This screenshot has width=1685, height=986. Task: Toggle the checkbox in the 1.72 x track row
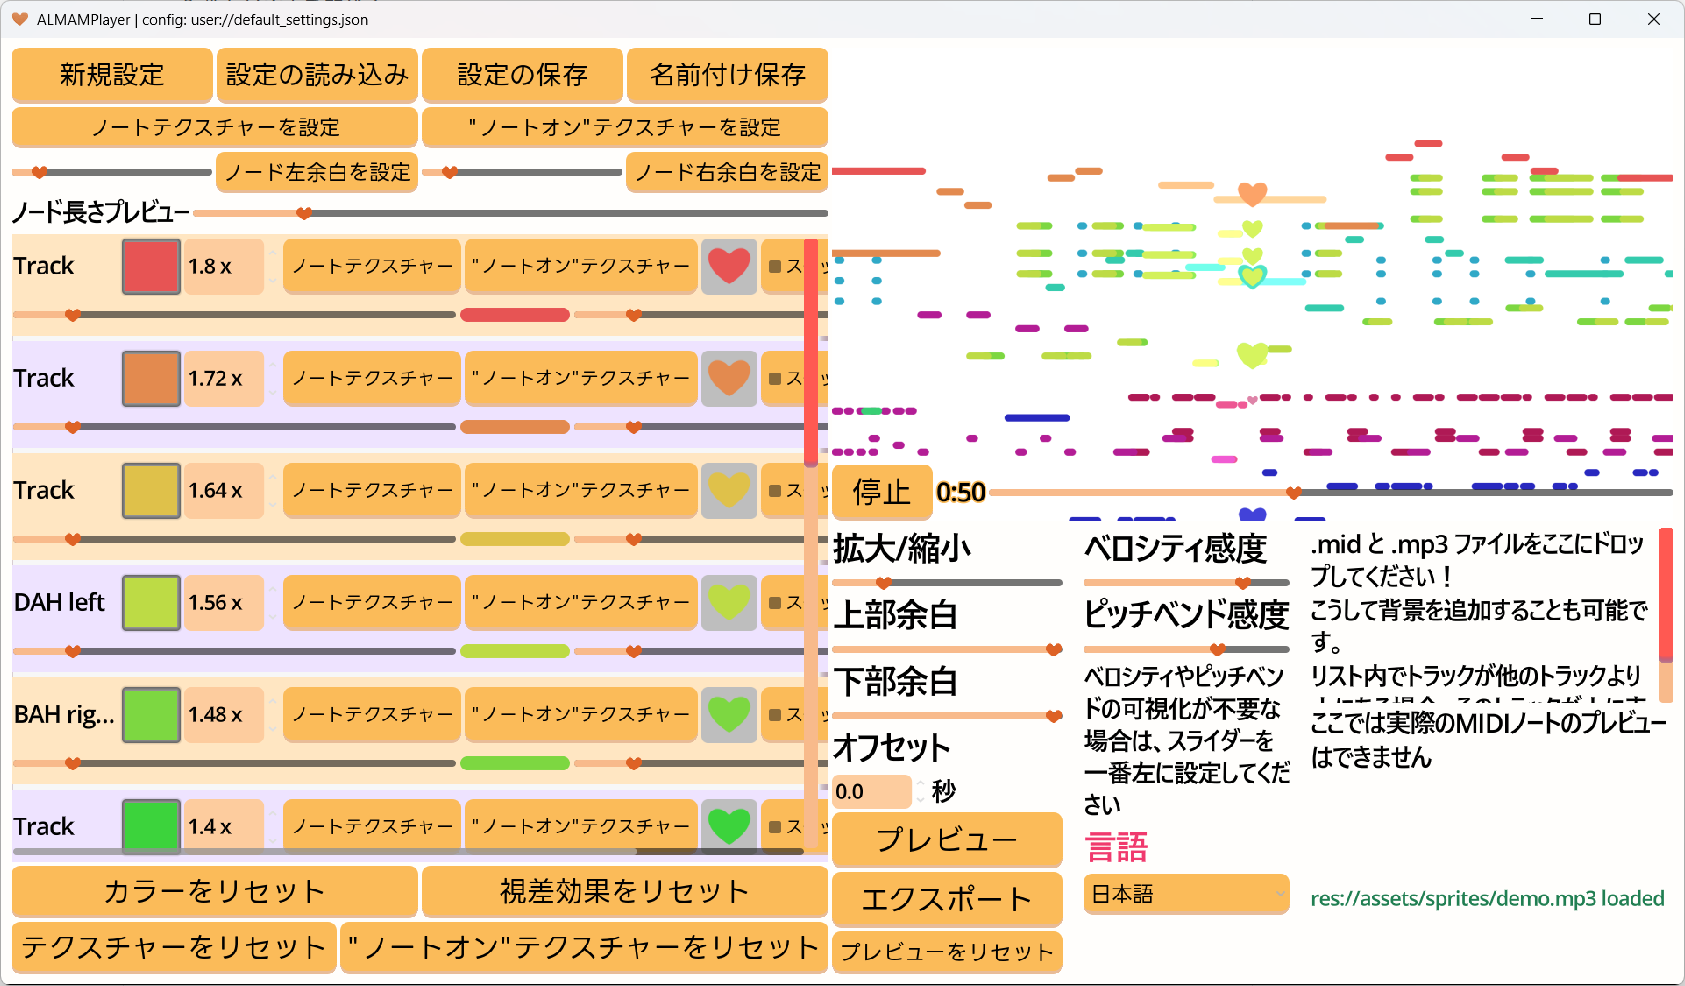tap(775, 379)
